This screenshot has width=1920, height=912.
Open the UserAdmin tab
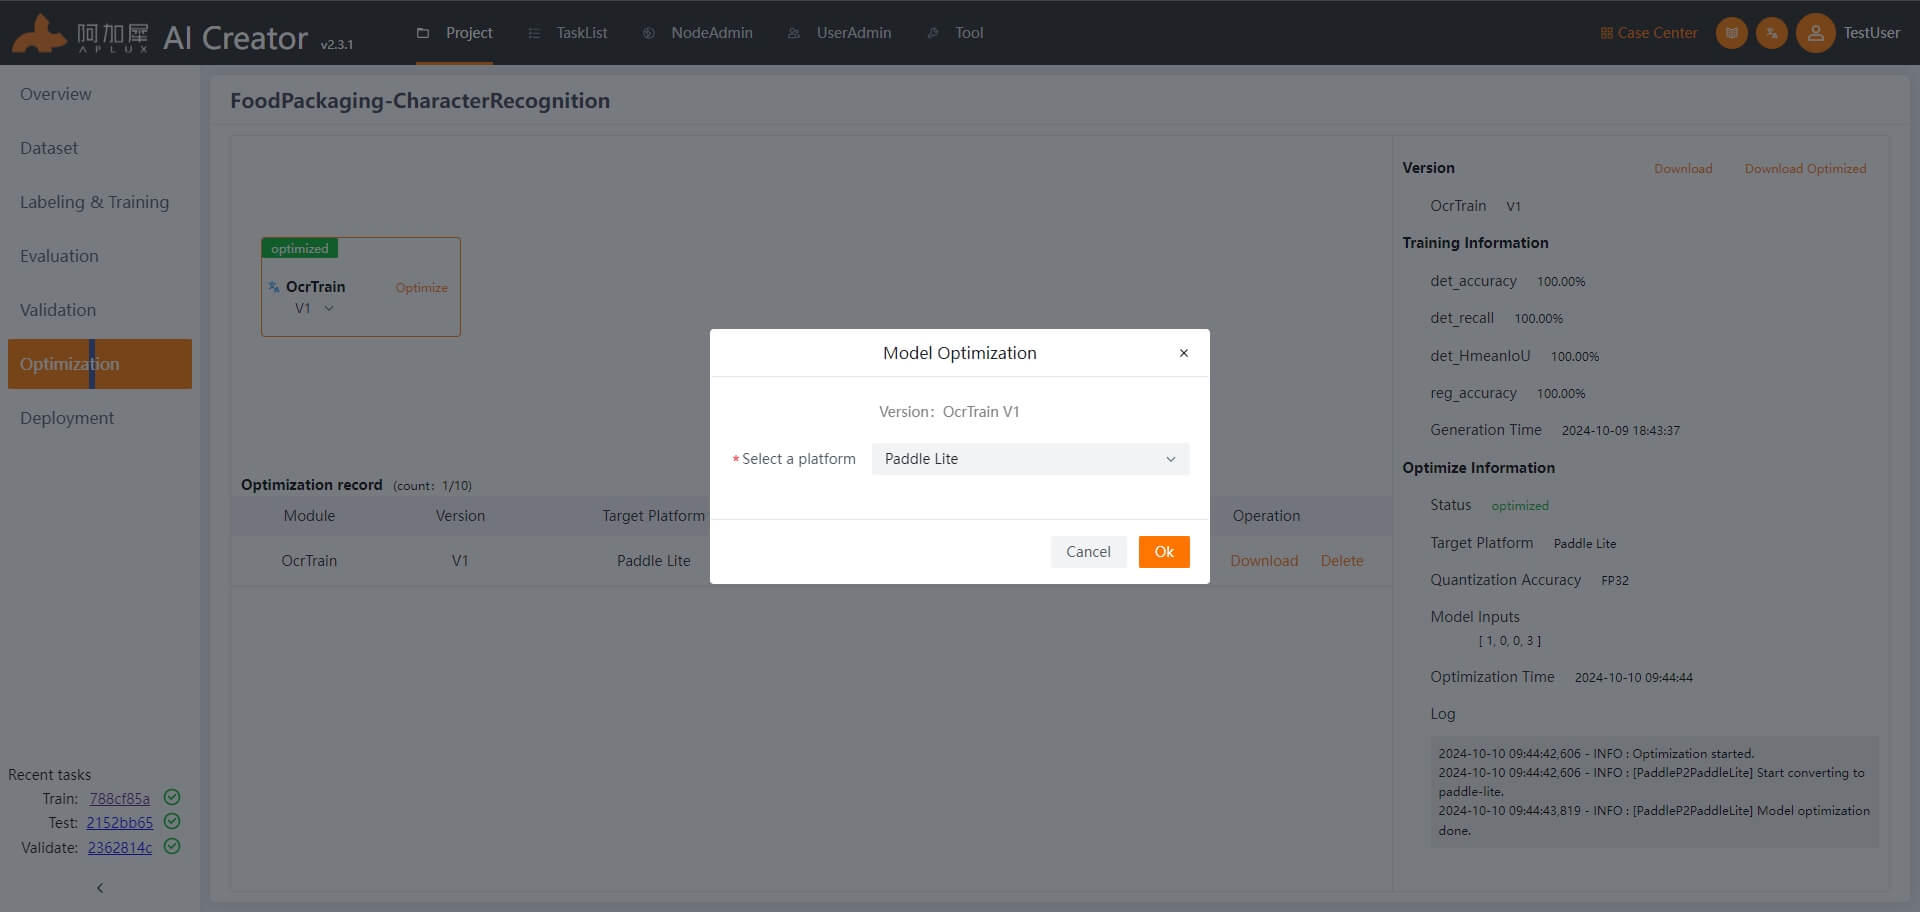coord(839,33)
